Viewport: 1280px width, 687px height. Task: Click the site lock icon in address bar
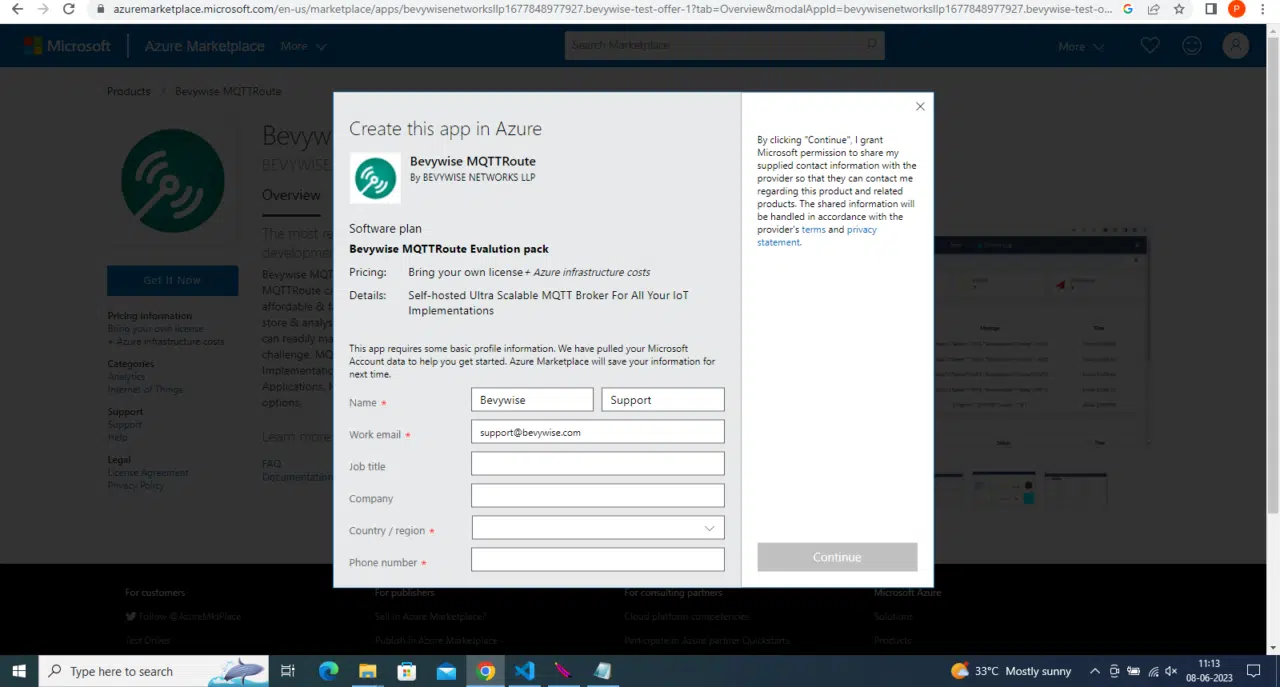point(99,9)
